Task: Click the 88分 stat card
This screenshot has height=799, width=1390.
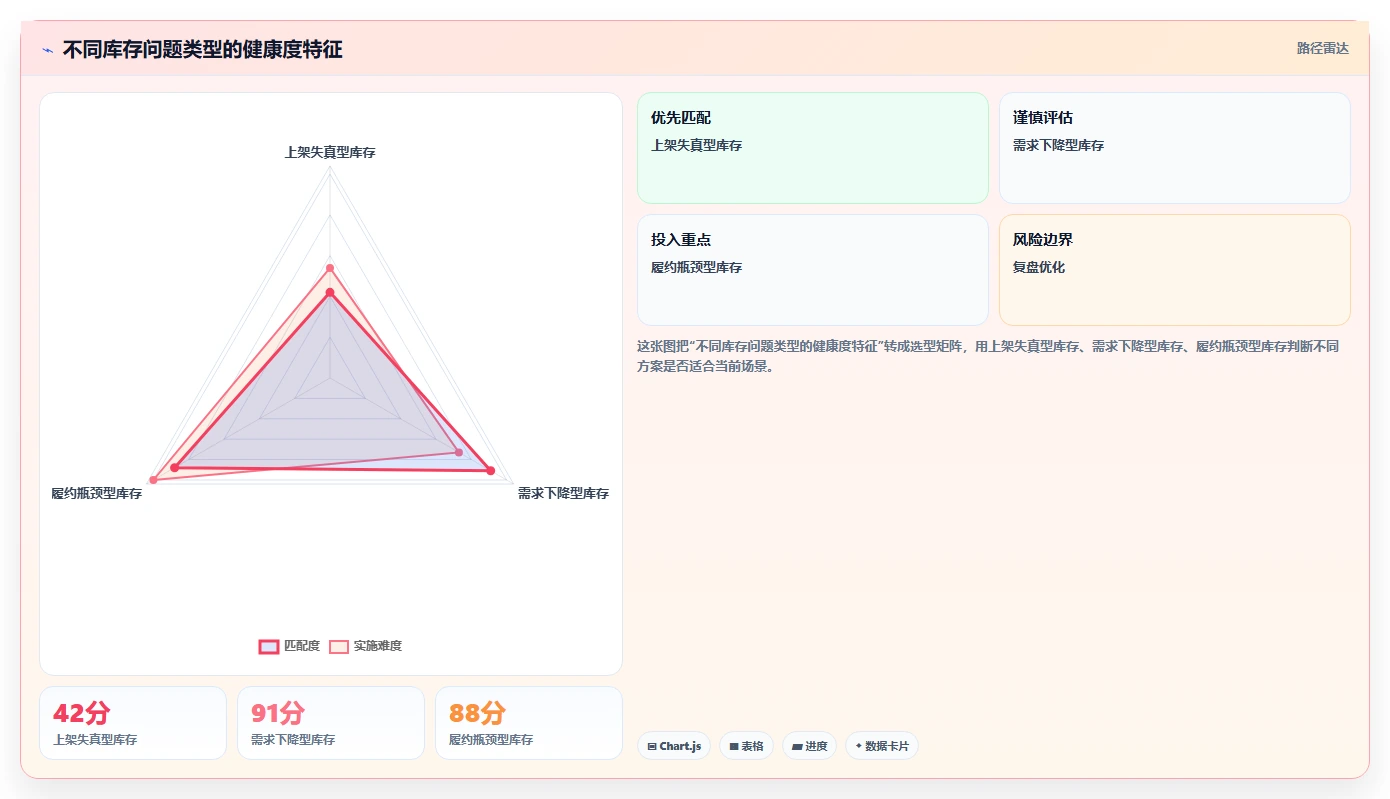Action: (529, 723)
